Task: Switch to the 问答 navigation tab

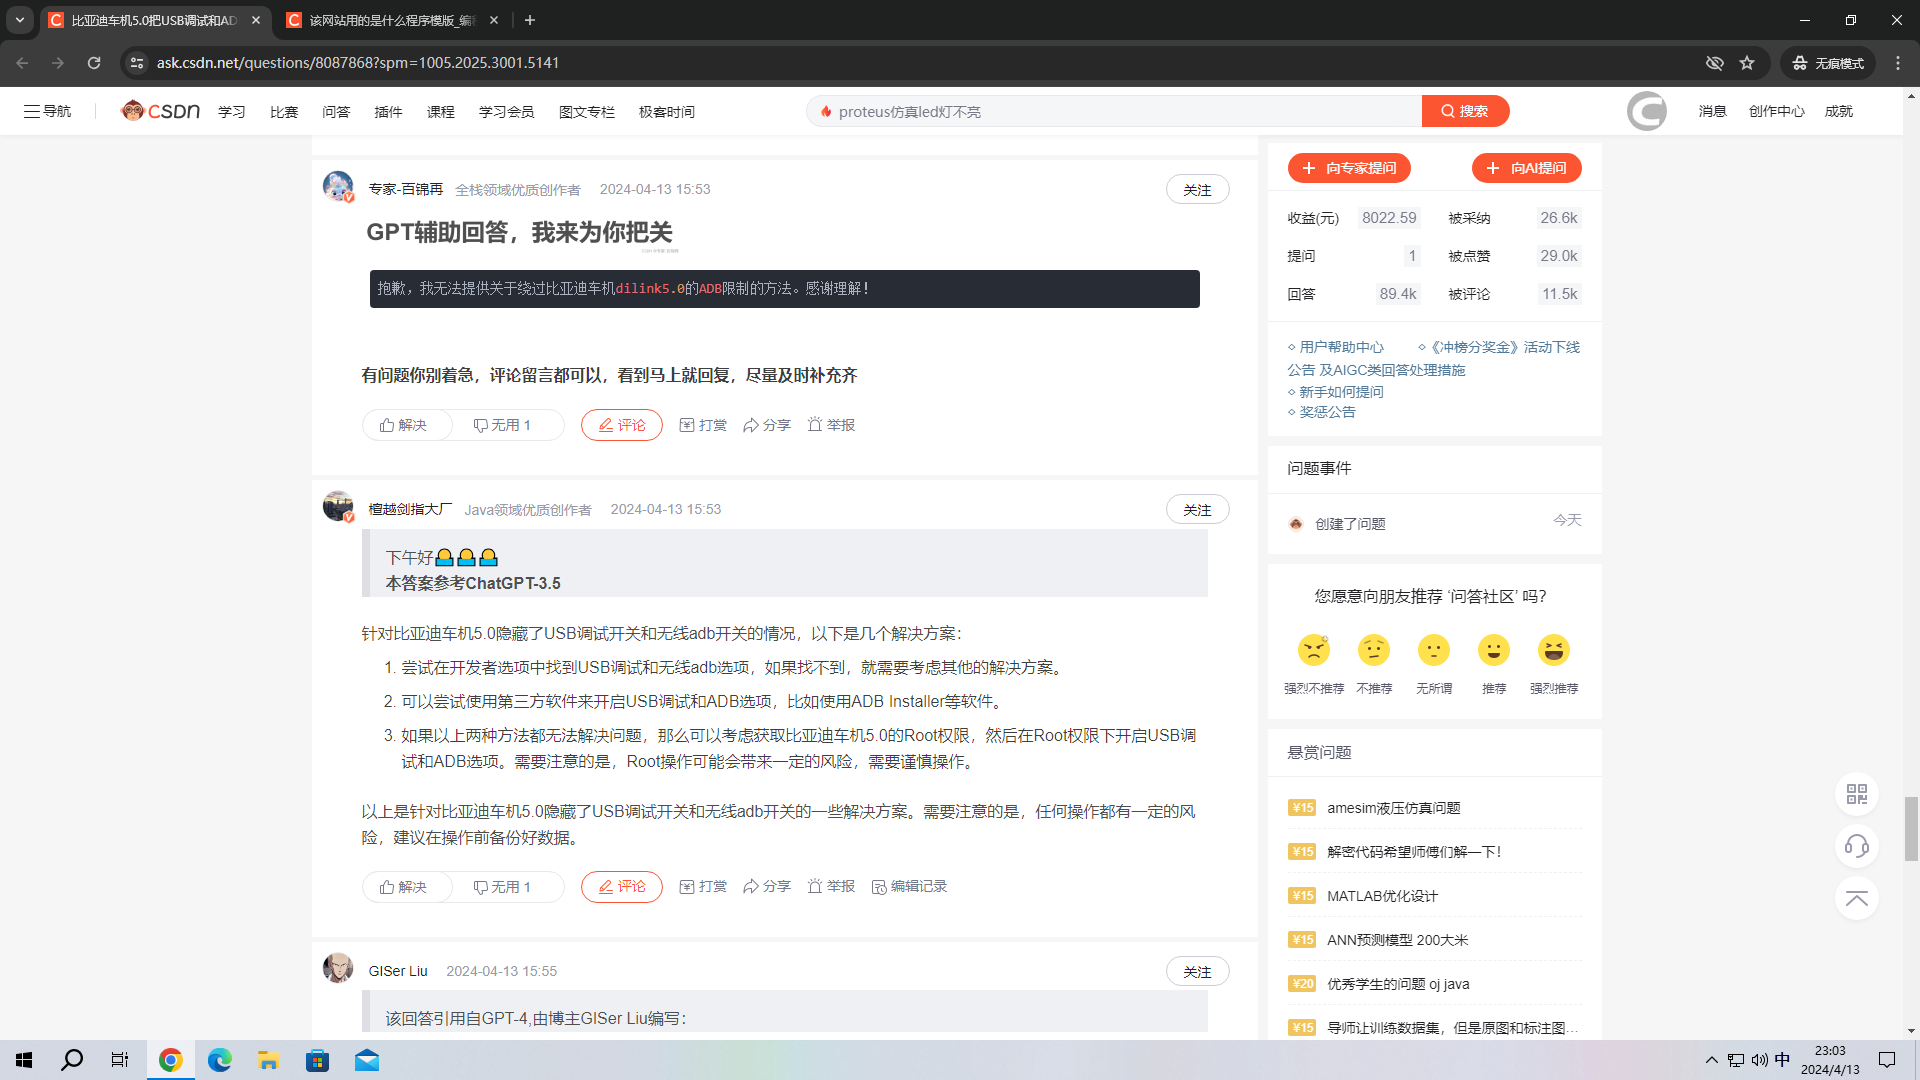Action: (x=336, y=111)
